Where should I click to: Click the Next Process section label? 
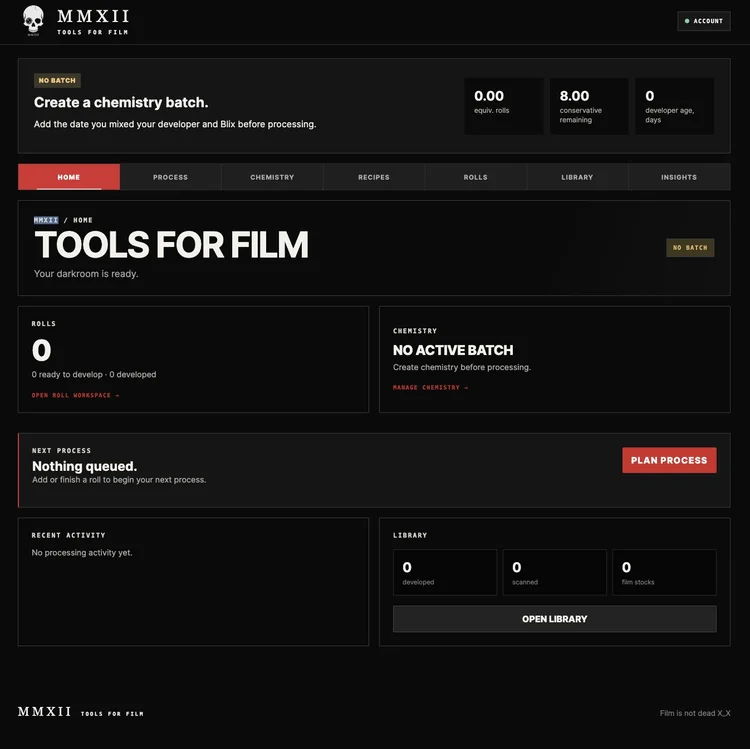(x=61, y=451)
